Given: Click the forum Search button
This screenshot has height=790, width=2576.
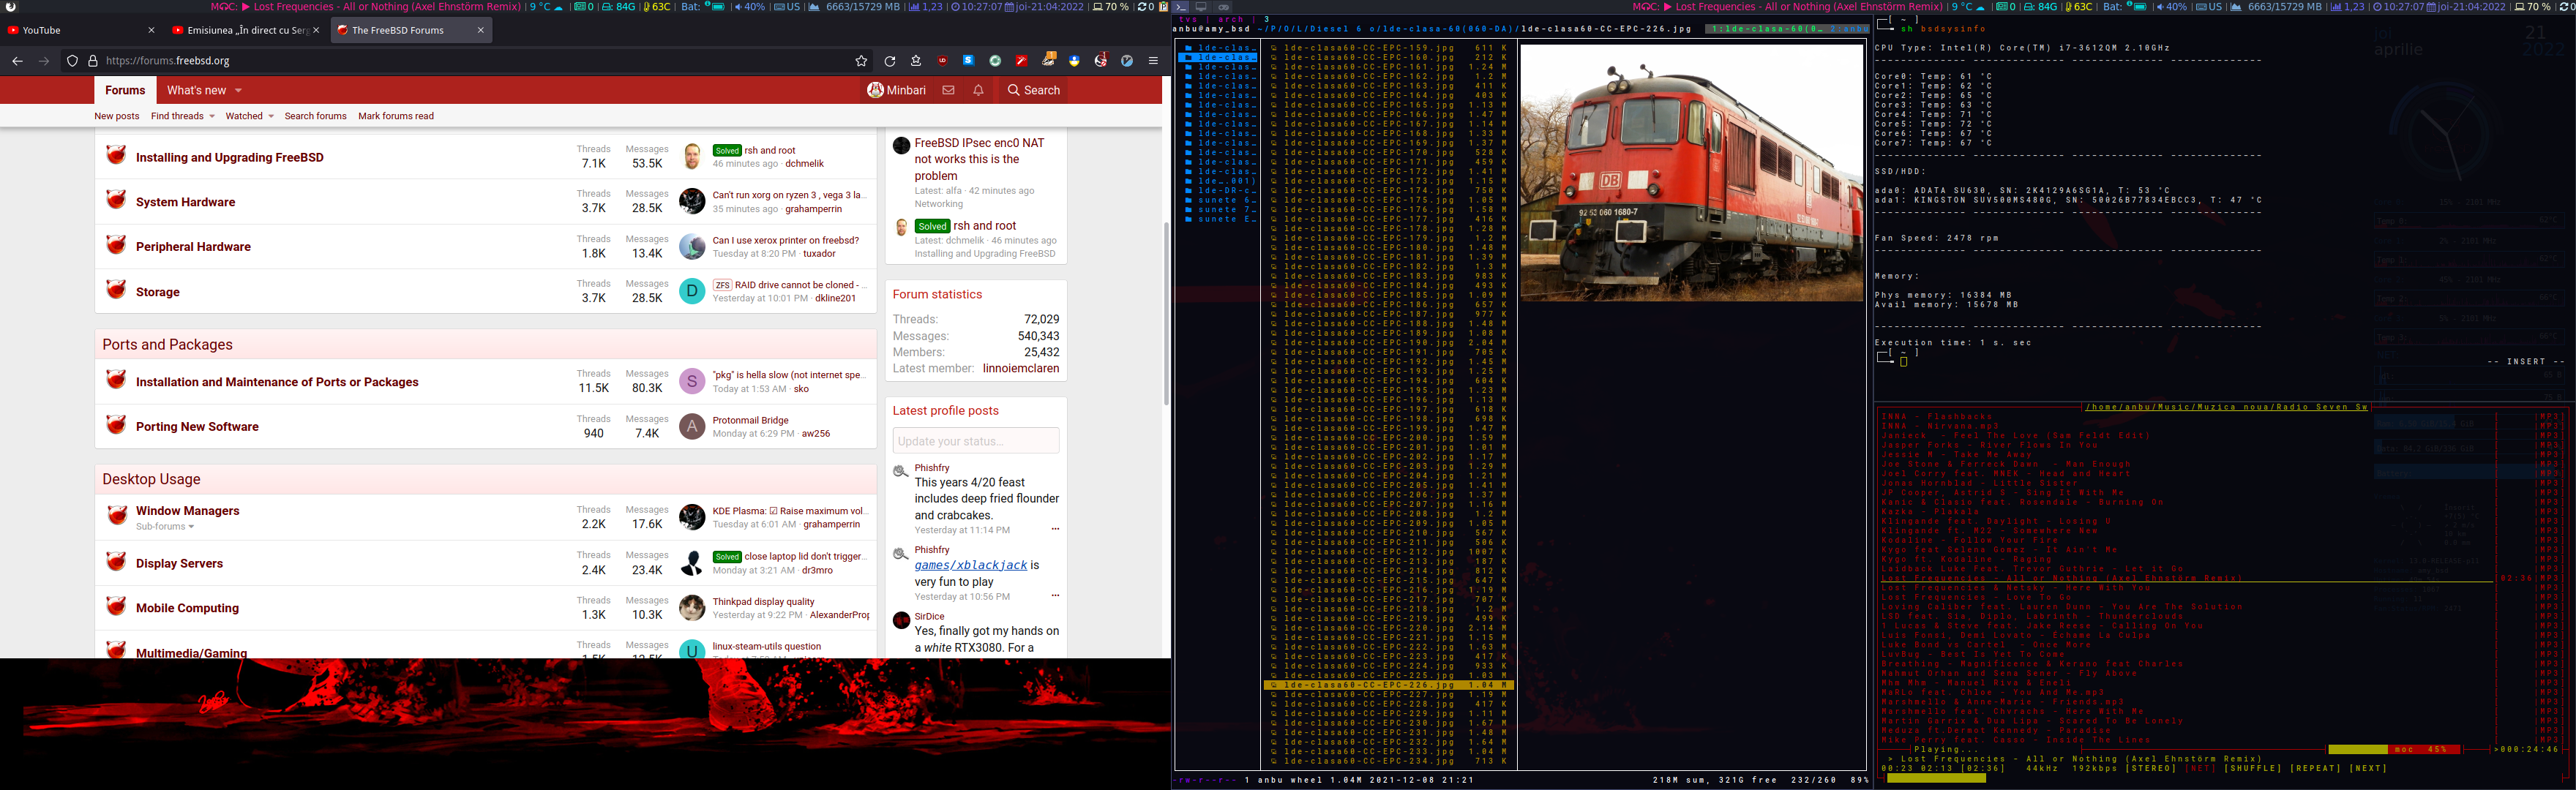Looking at the screenshot, I should click(x=1034, y=90).
